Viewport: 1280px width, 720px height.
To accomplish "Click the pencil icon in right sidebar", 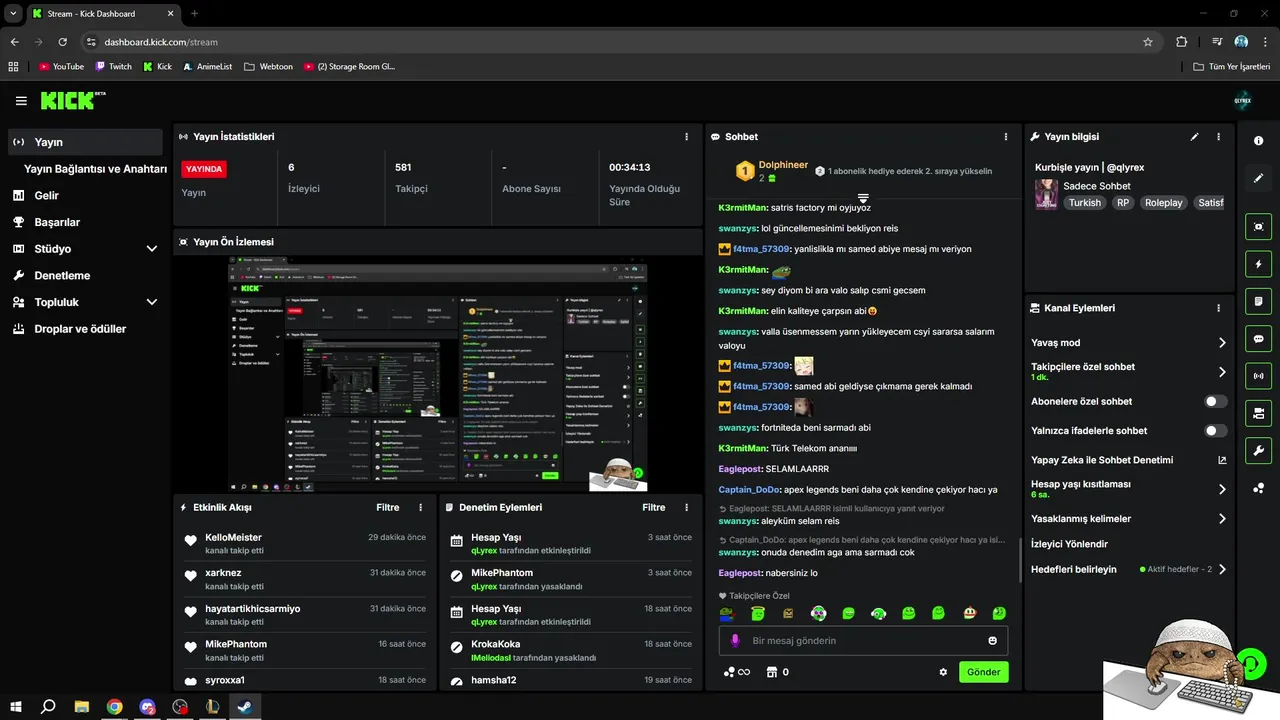I will [x=1259, y=178].
